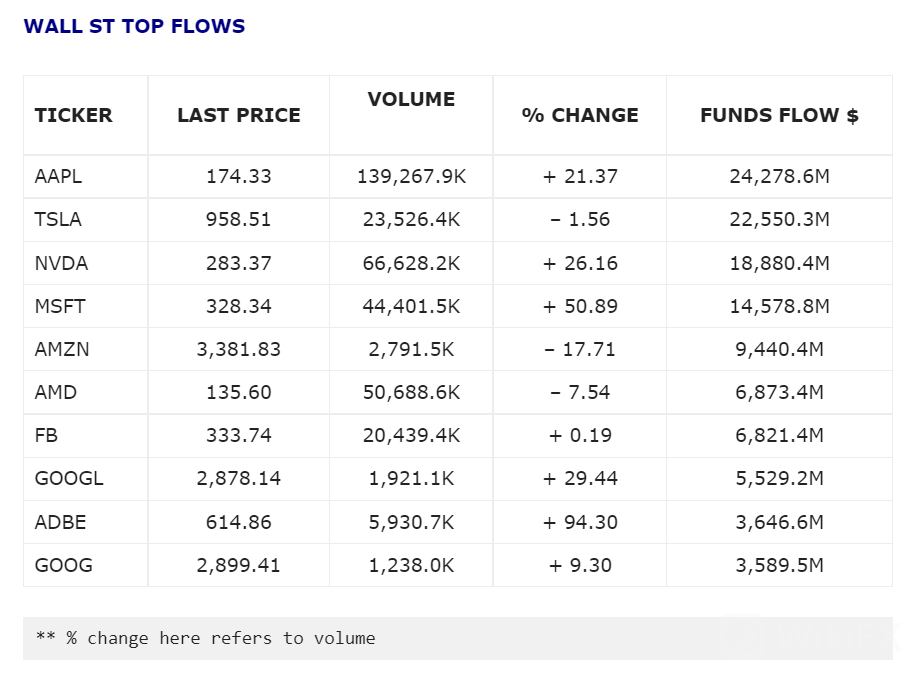The width and height of the screenshot is (913, 678).
Task: Click the LAST PRICE column header
Action: [x=238, y=115]
